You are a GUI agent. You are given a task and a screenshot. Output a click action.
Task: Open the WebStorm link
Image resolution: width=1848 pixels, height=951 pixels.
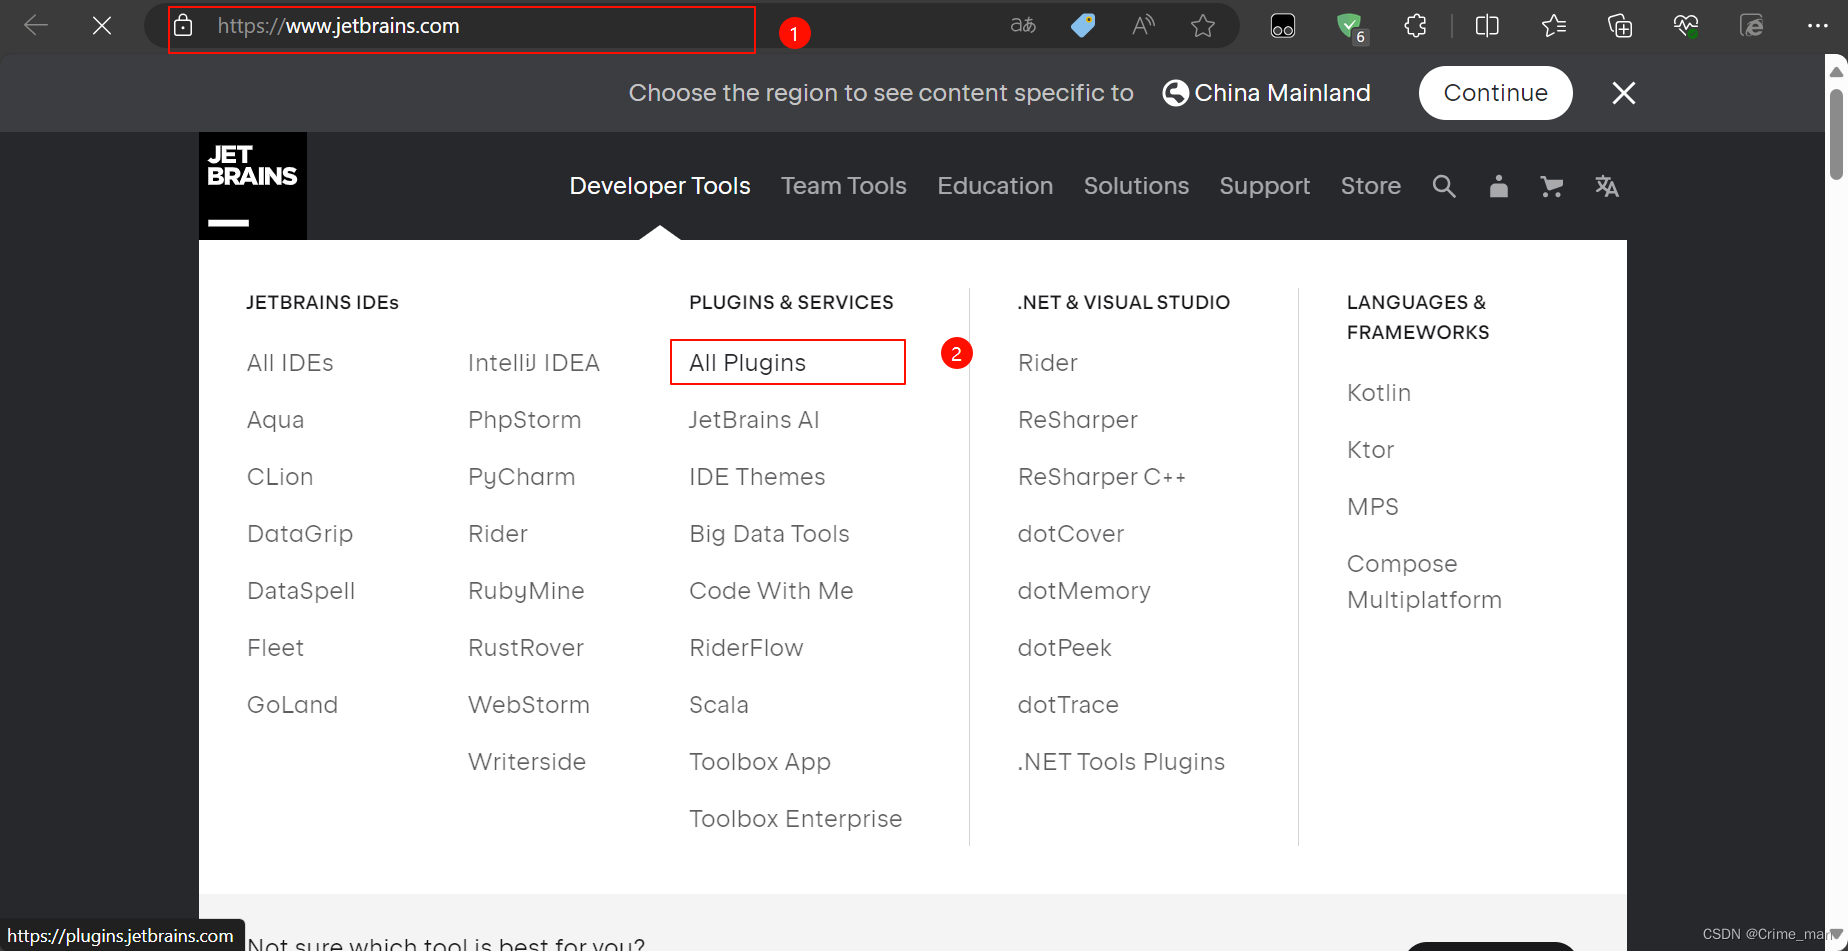[529, 705]
